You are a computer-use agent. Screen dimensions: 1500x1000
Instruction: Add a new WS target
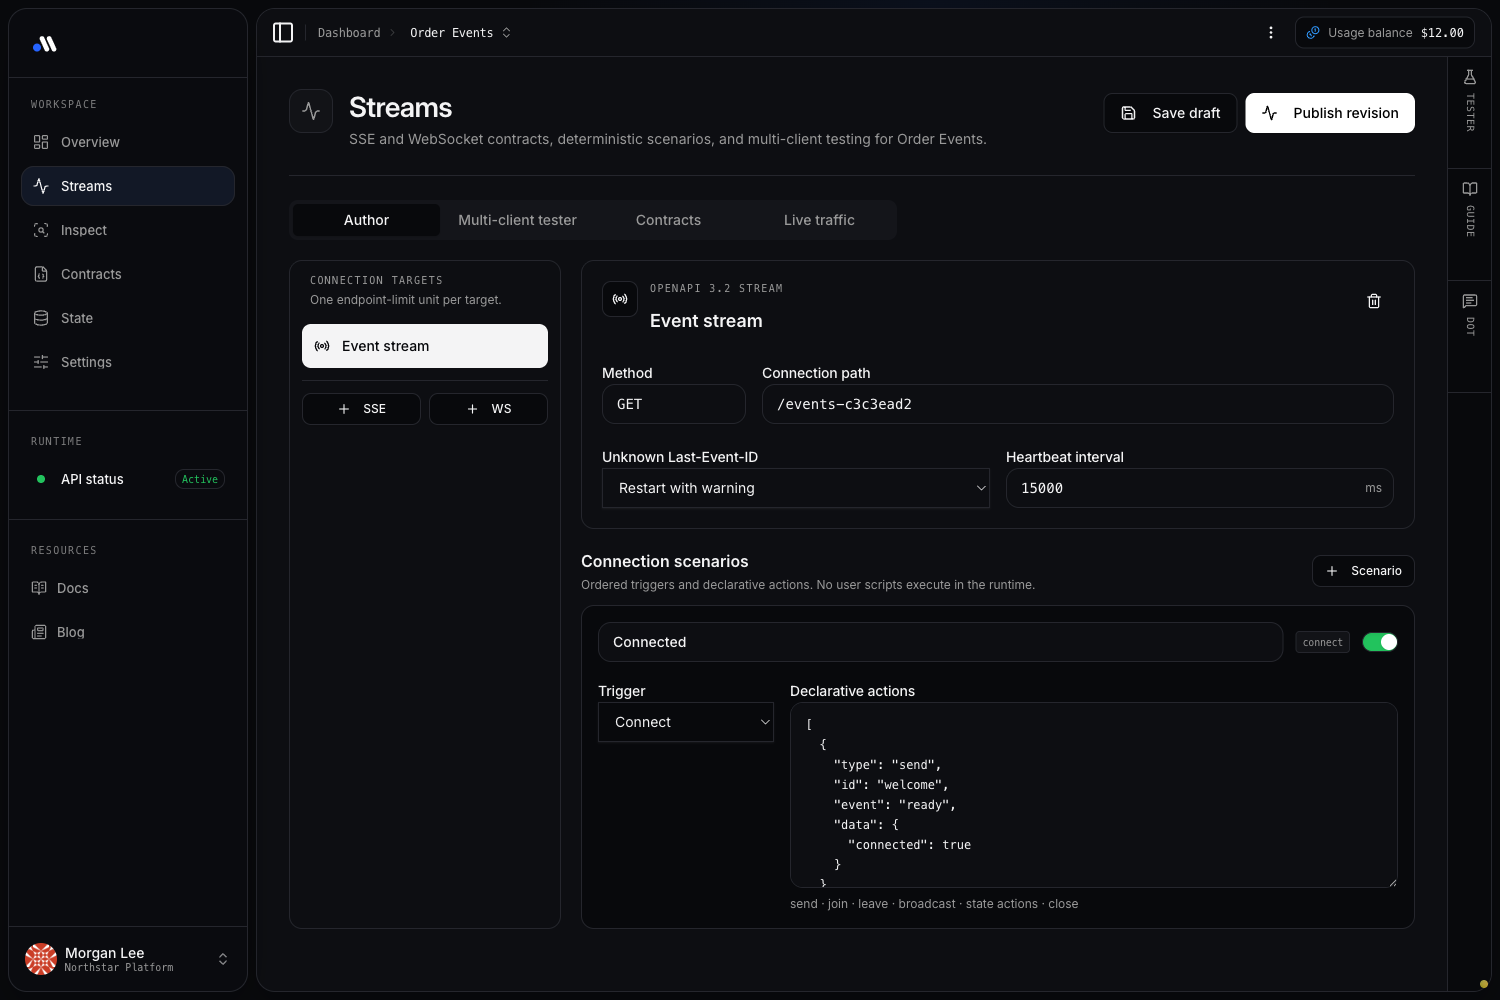click(488, 409)
